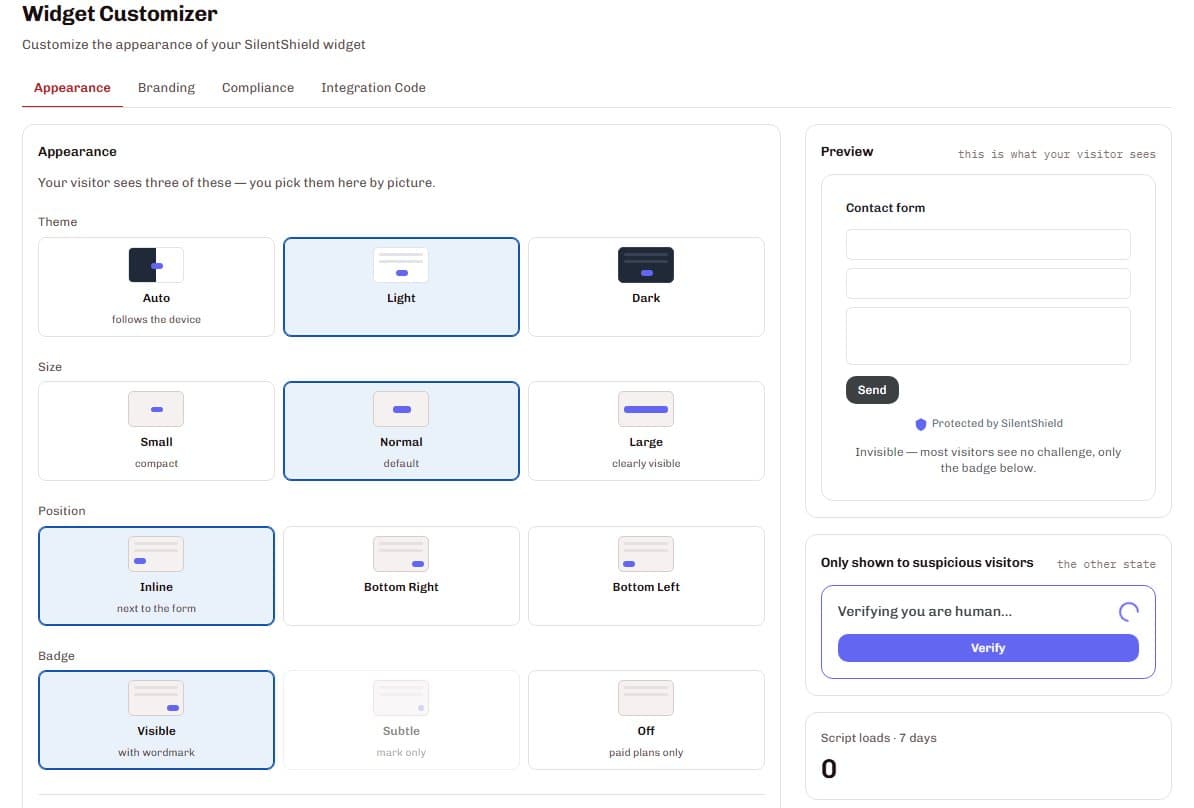
Task: Choose the Inline position option
Action: (x=156, y=576)
